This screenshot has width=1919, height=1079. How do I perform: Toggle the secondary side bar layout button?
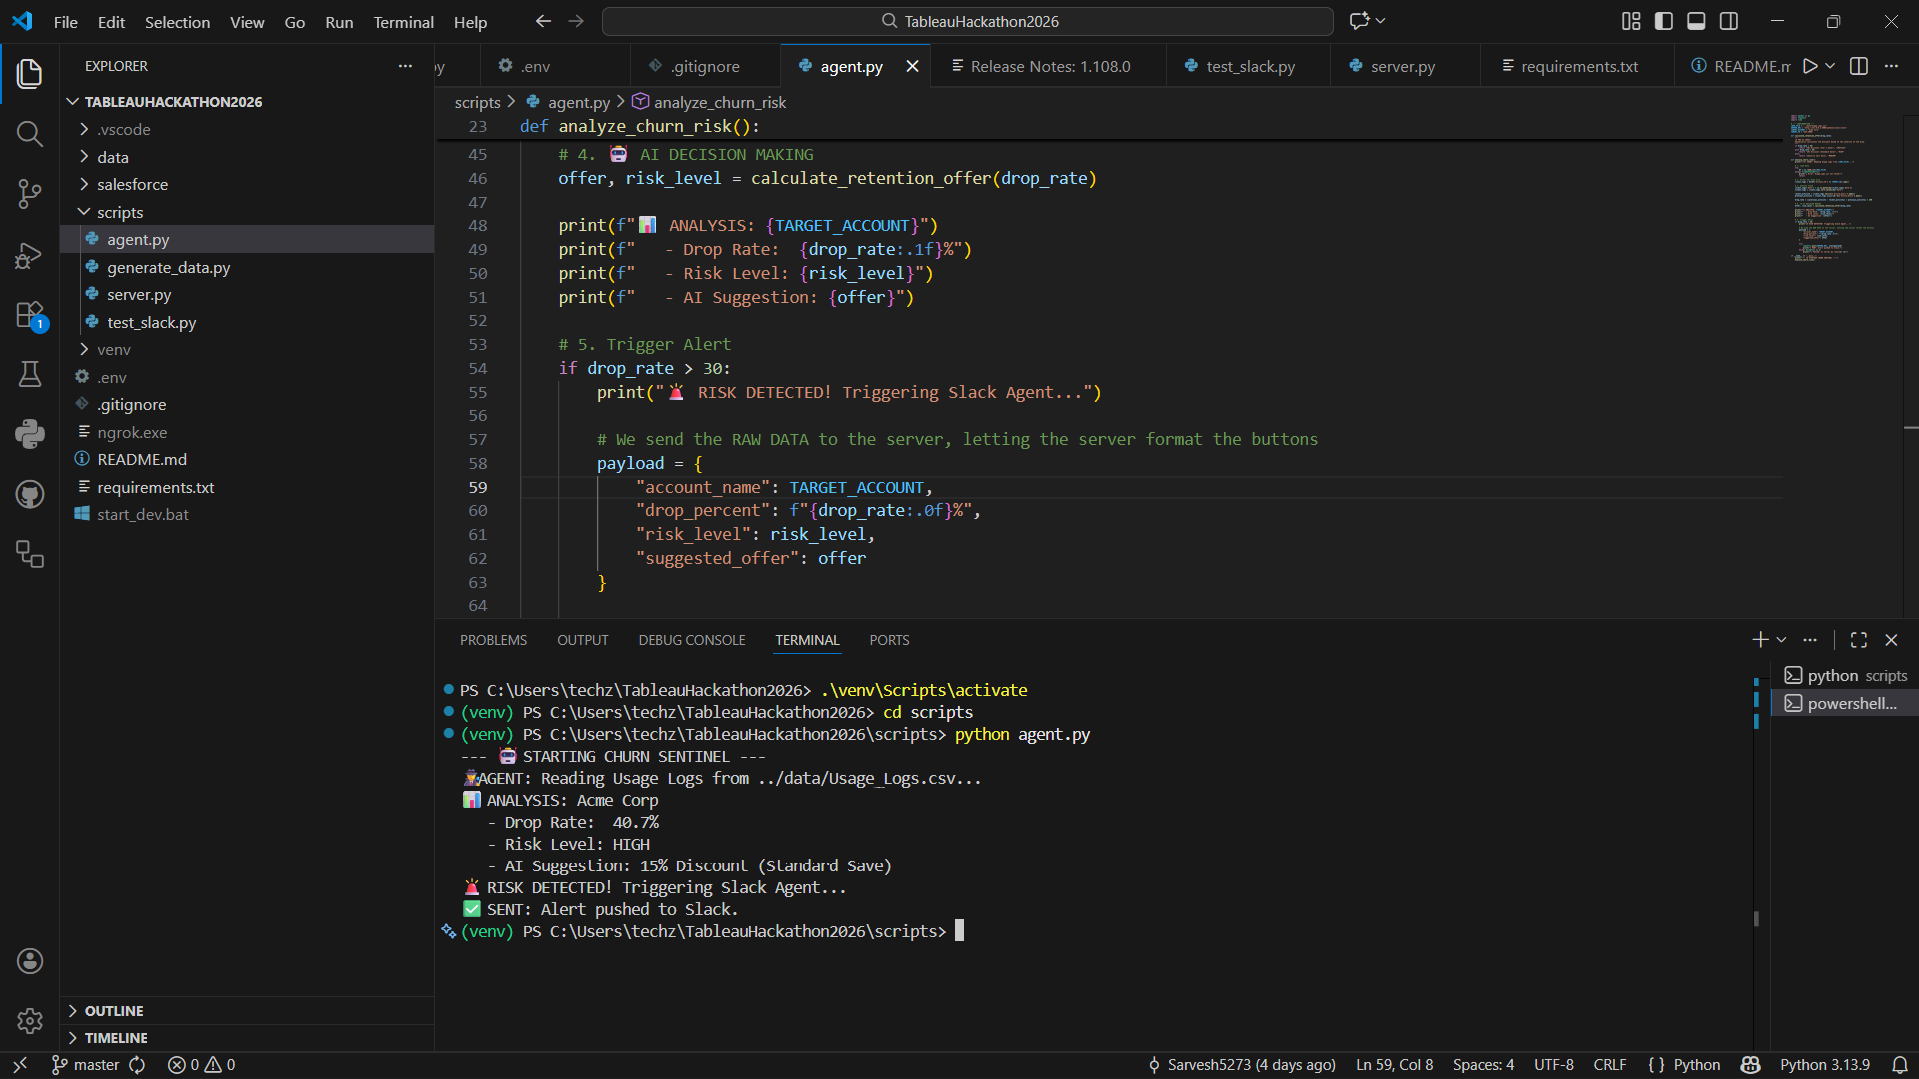(x=1728, y=21)
